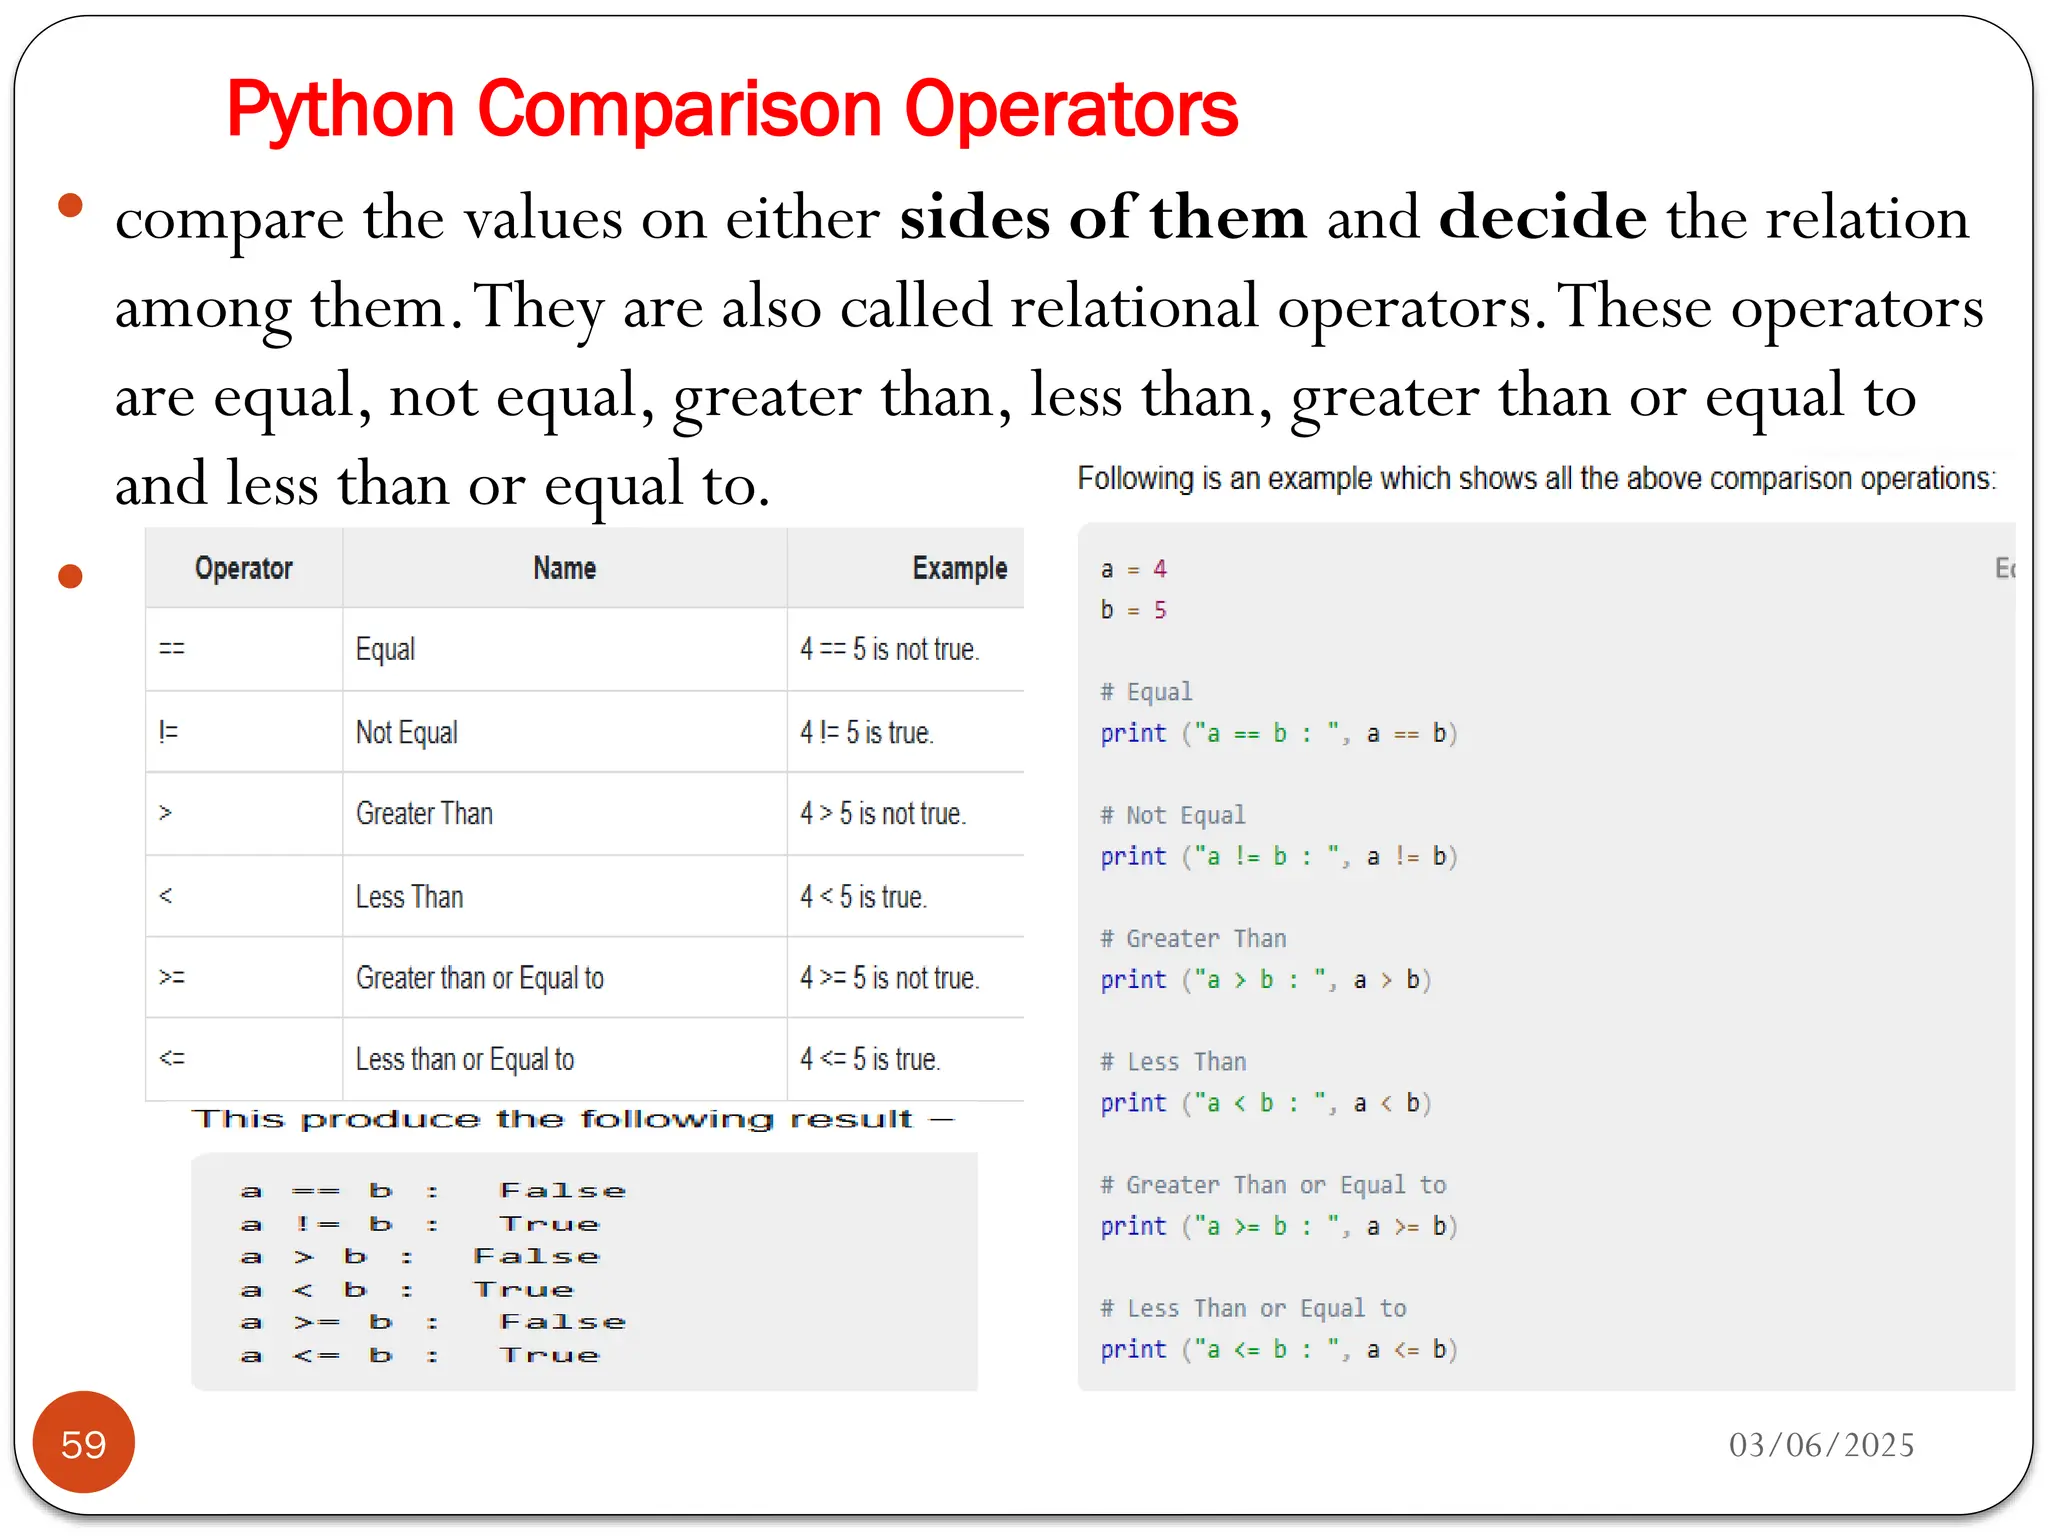Click the "4 < 5 is true." cell
2048x1536 pixels.
point(905,896)
